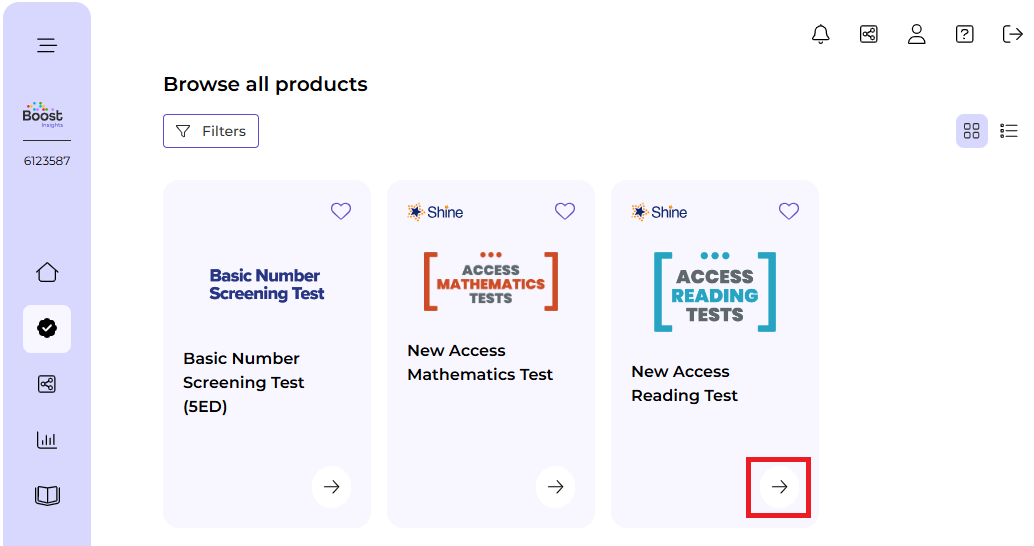Open New Access Mathematics Test arrow

(556, 487)
